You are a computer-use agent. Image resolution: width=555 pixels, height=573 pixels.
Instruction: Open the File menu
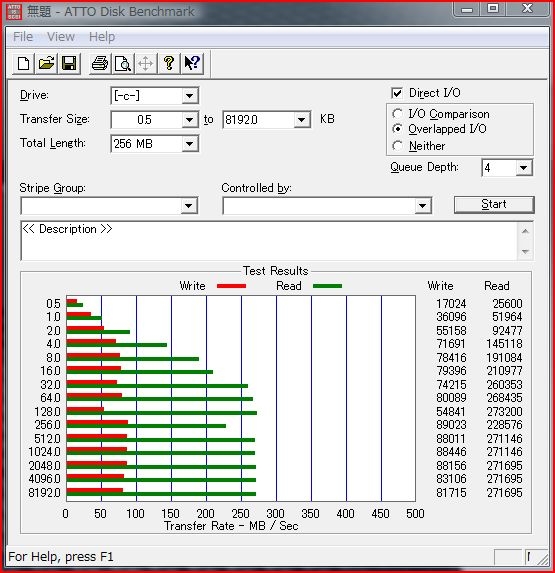pos(23,37)
